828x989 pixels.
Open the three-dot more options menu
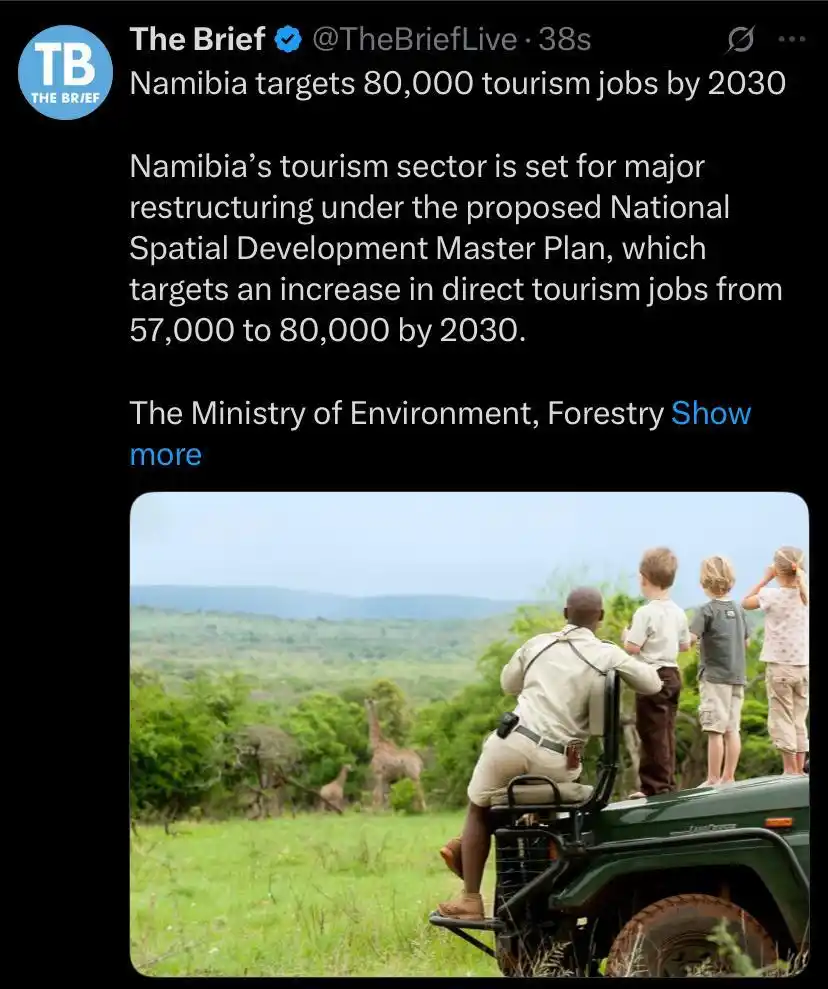(792, 39)
